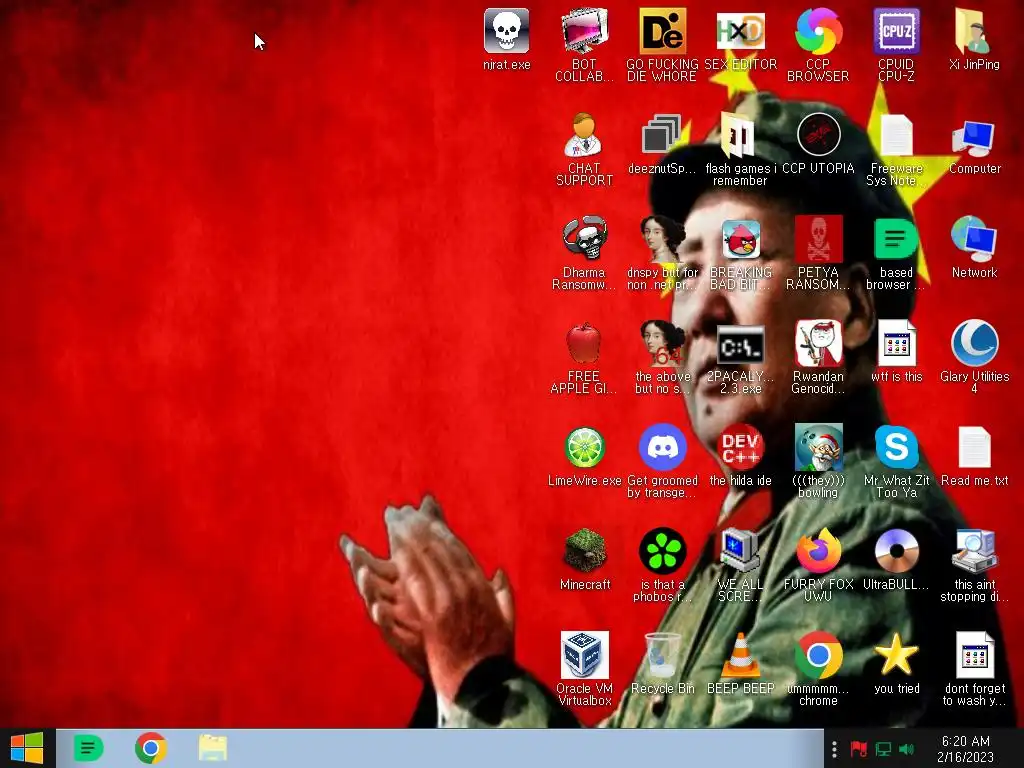Launch the BEEP BEEP VLC cone icon
The height and width of the screenshot is (768, 1024).
coord(741,655)
